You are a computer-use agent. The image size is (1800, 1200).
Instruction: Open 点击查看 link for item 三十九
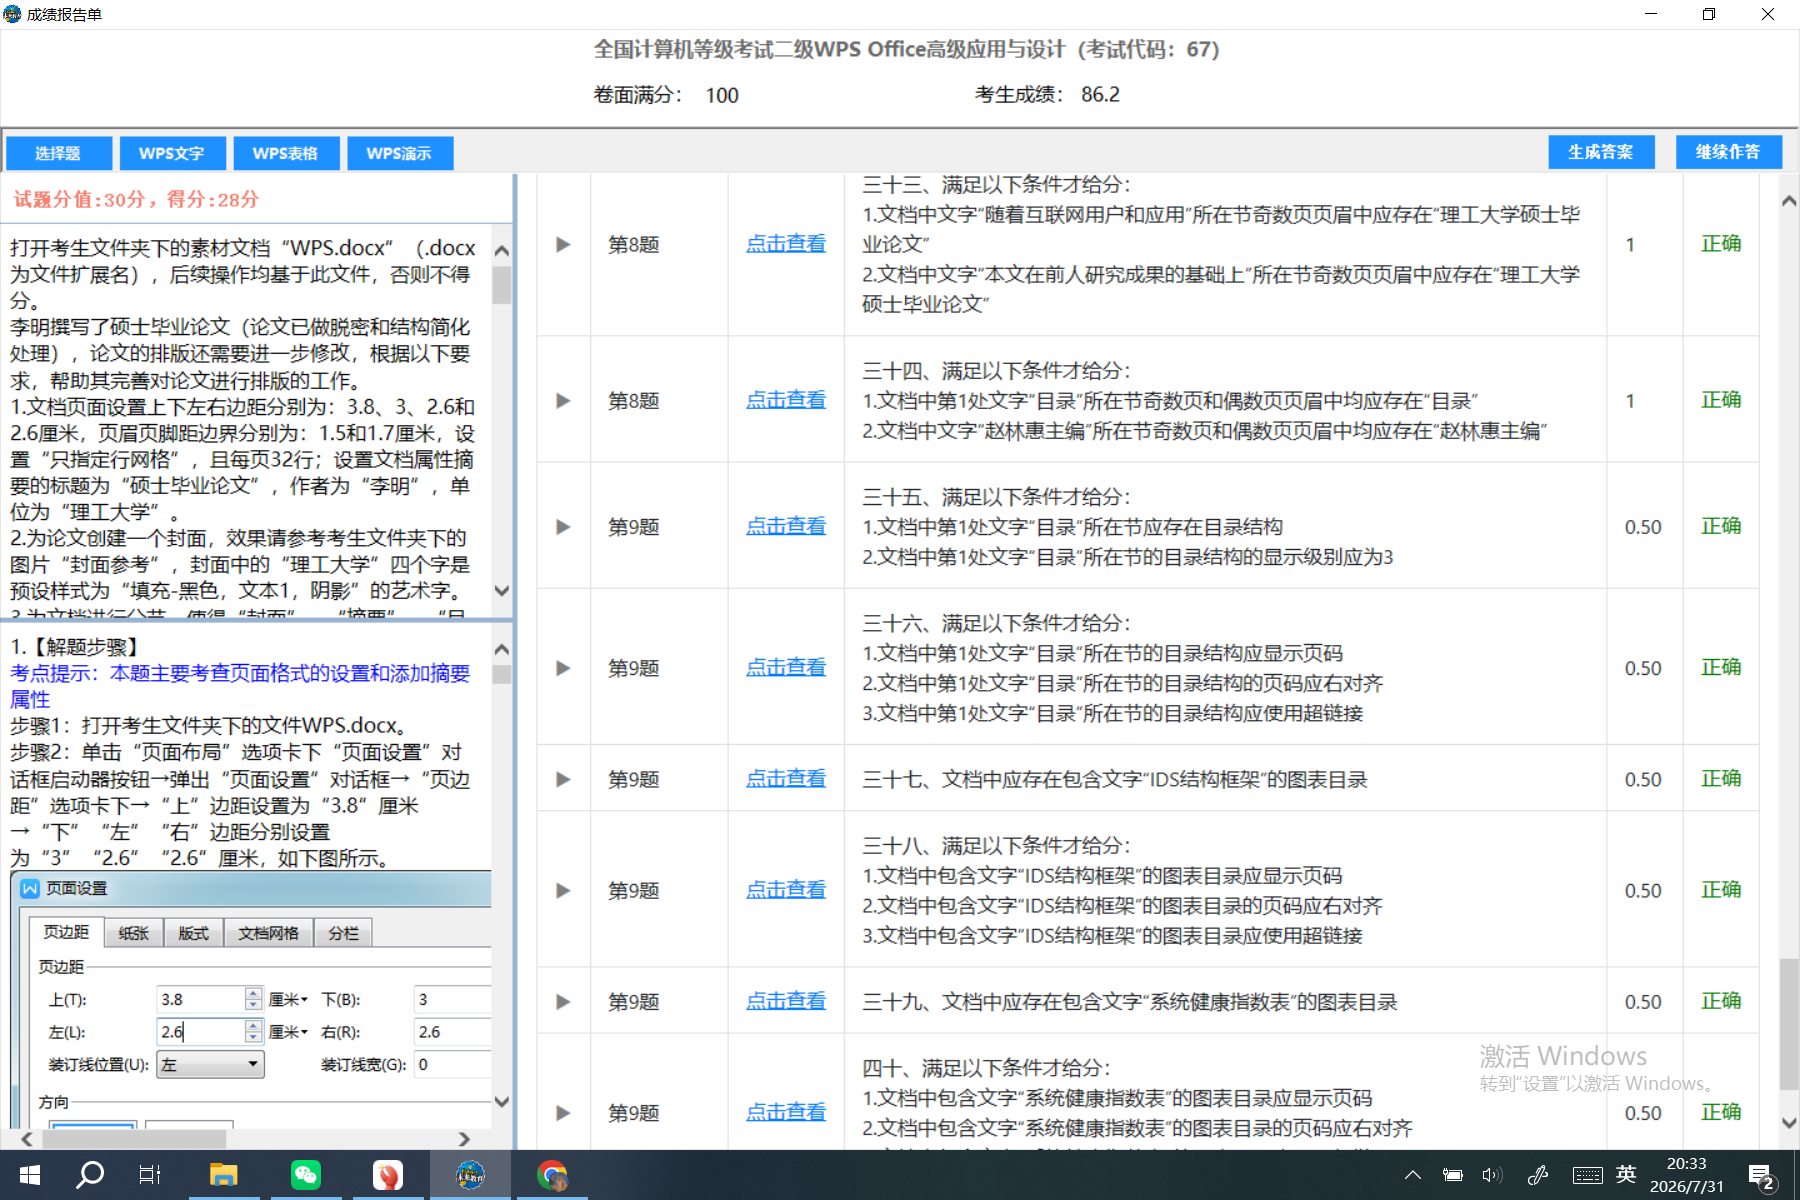tap(786, 1001)
